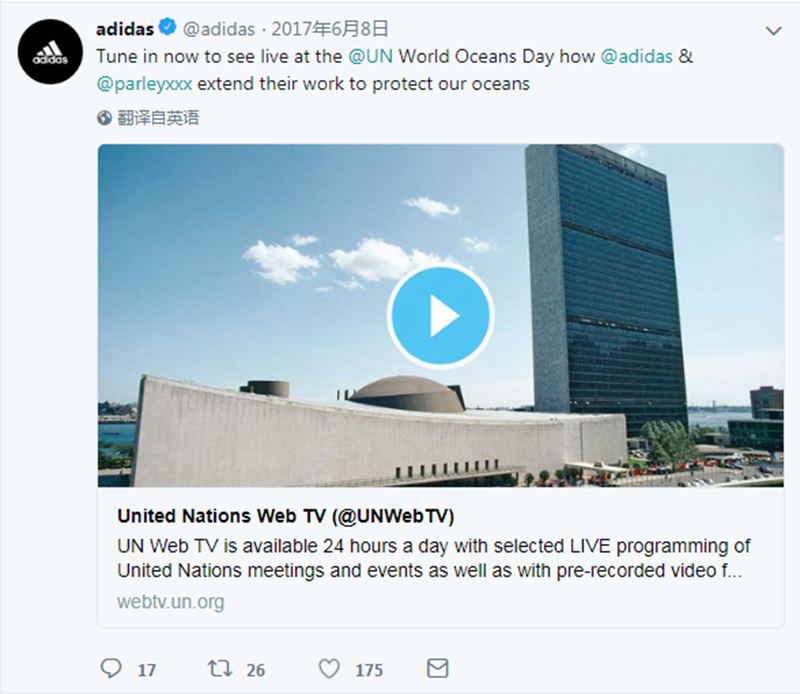800x694 pixels.
Task: Open the @parleyxxx mention link
Action: (144, 84)
